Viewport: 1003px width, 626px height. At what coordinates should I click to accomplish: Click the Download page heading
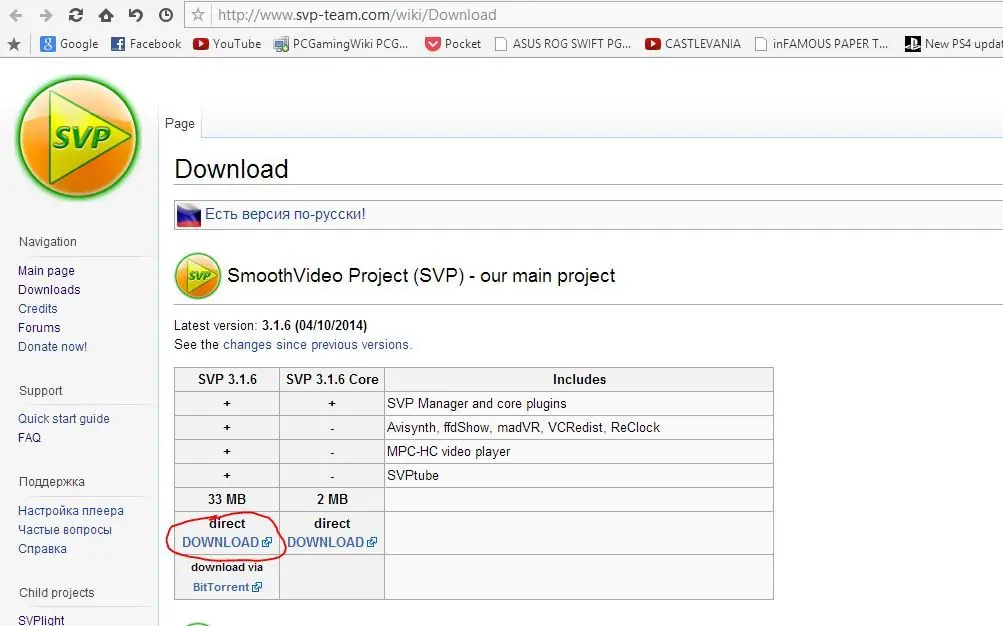tap(232, 169)
